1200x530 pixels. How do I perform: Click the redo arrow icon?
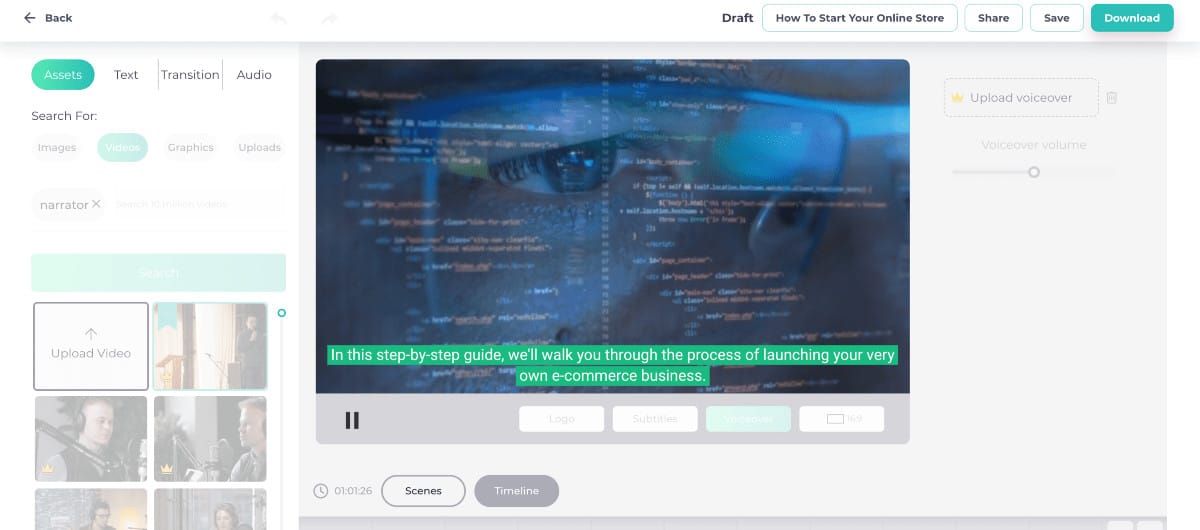coord(329,18)
